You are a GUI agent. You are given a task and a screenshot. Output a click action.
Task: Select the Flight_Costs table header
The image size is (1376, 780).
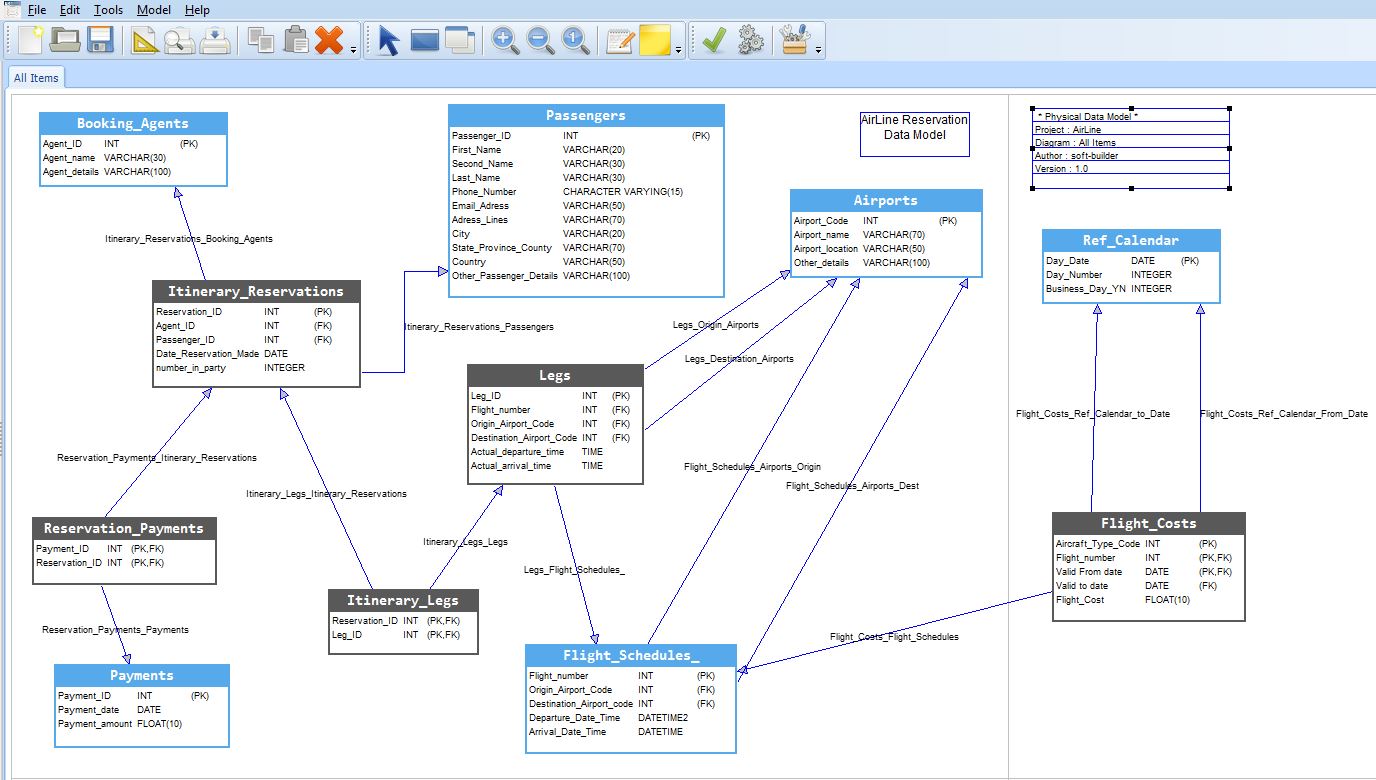pyautogui.click(x=1148, y=523)
